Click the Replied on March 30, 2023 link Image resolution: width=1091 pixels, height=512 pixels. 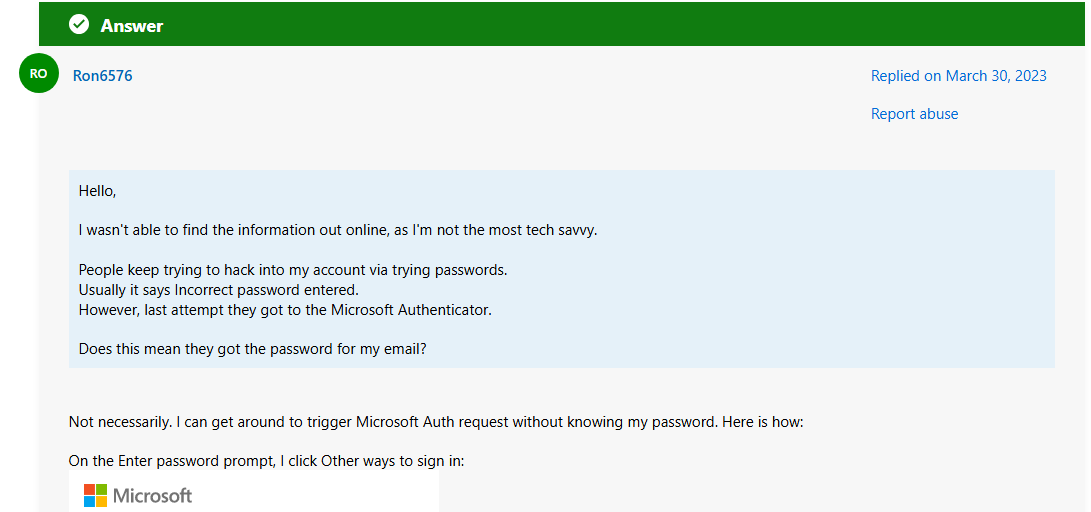(x=958, y=76)
